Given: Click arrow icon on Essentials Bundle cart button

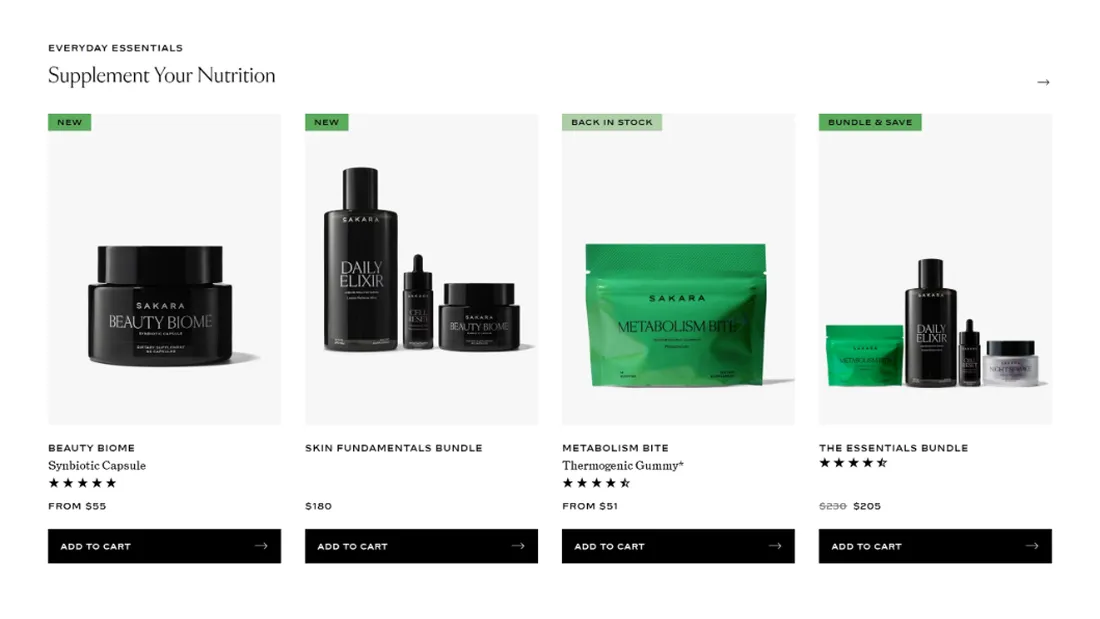Looking at the screenshot, I should (1031, 546).
